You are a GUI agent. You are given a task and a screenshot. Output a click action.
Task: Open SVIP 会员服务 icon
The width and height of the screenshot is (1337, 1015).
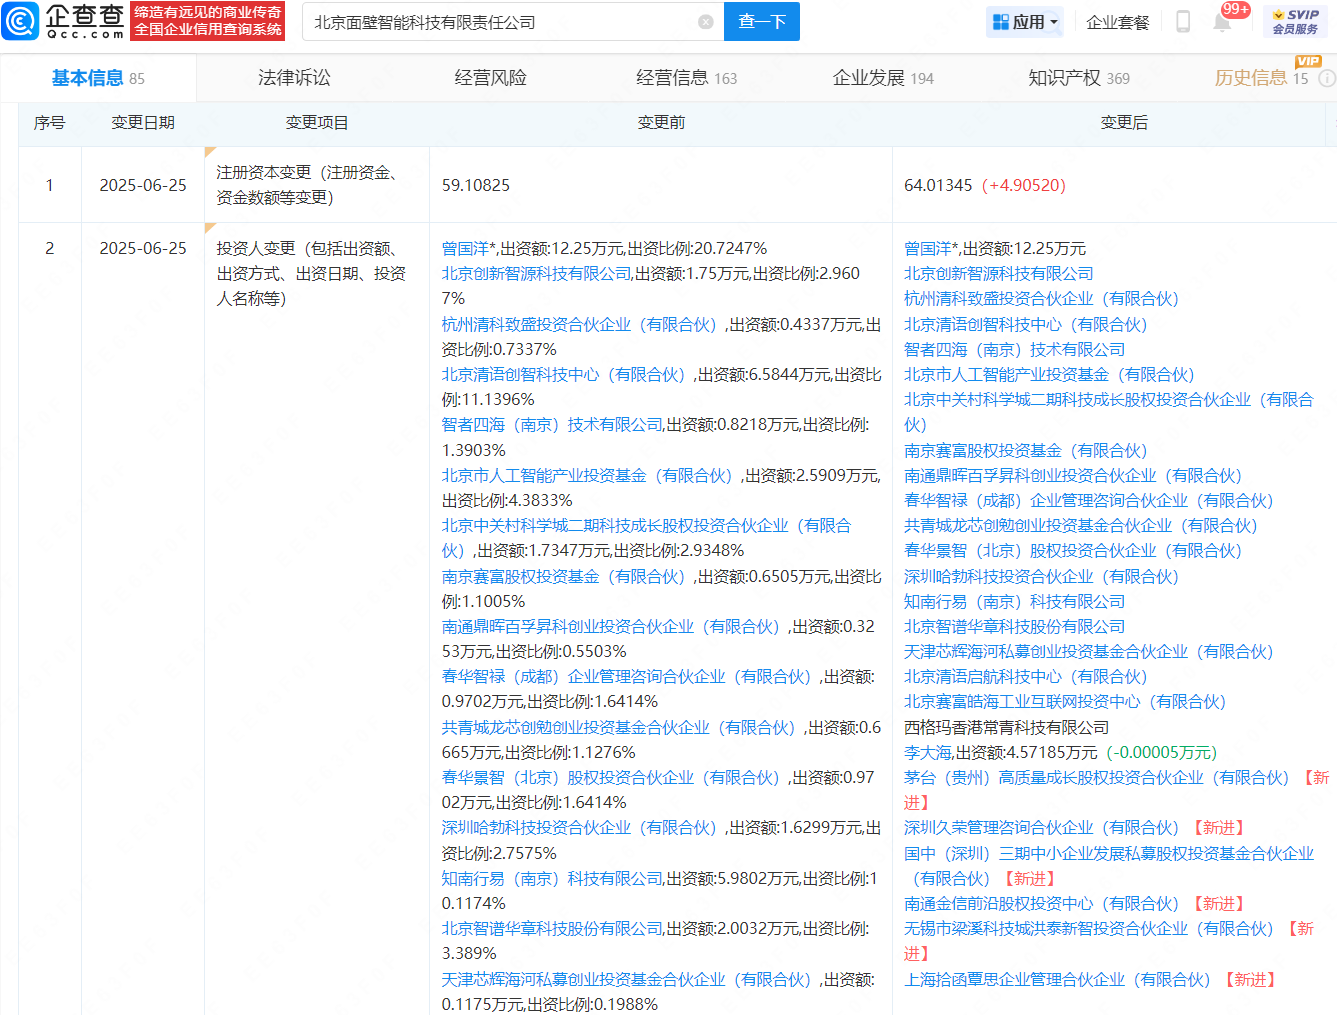(x=1295, y=22)
